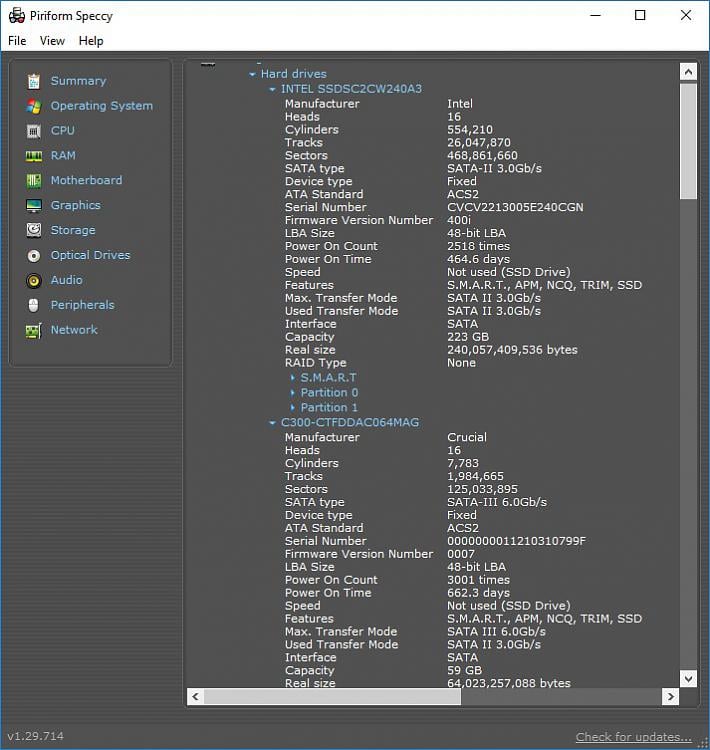Screen dimensions: 710x750
Task: Open the CPU section
Action: pyautogui.click(x=63, y=131)
